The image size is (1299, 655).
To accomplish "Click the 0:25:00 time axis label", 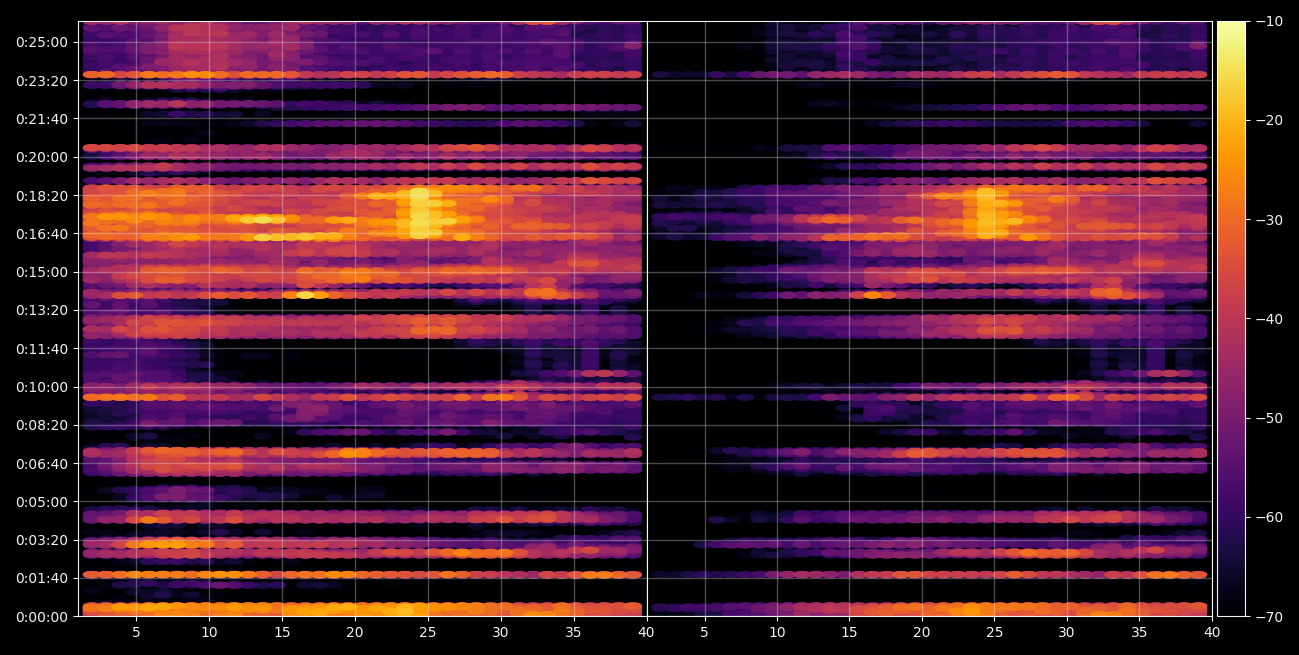I will point(42,42).
